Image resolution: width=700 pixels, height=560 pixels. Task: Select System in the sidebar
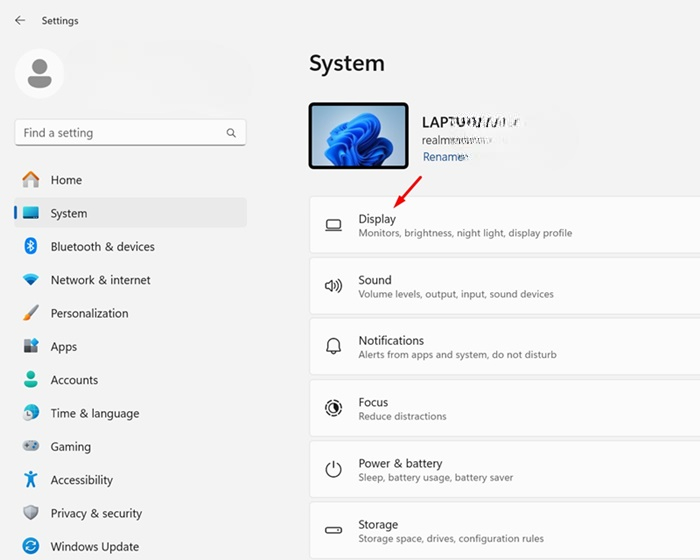point(130,213)
